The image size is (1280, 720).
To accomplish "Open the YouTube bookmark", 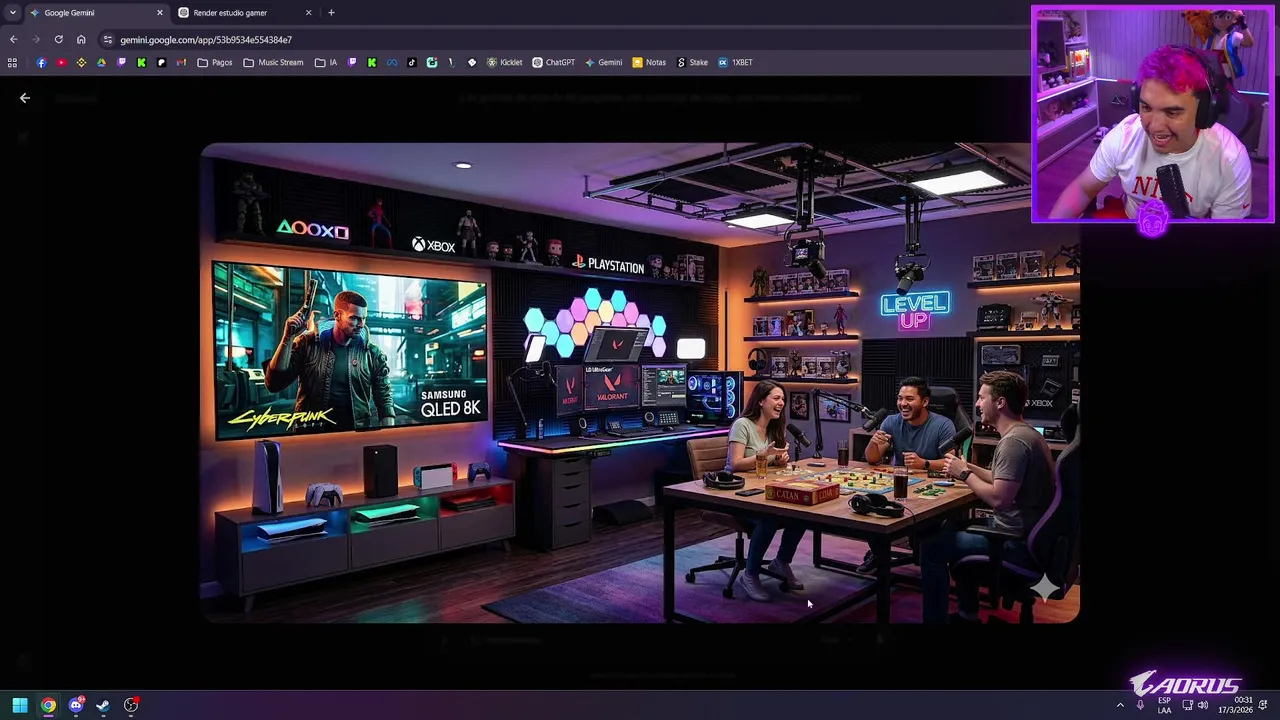I will click(x=61, y=62).
